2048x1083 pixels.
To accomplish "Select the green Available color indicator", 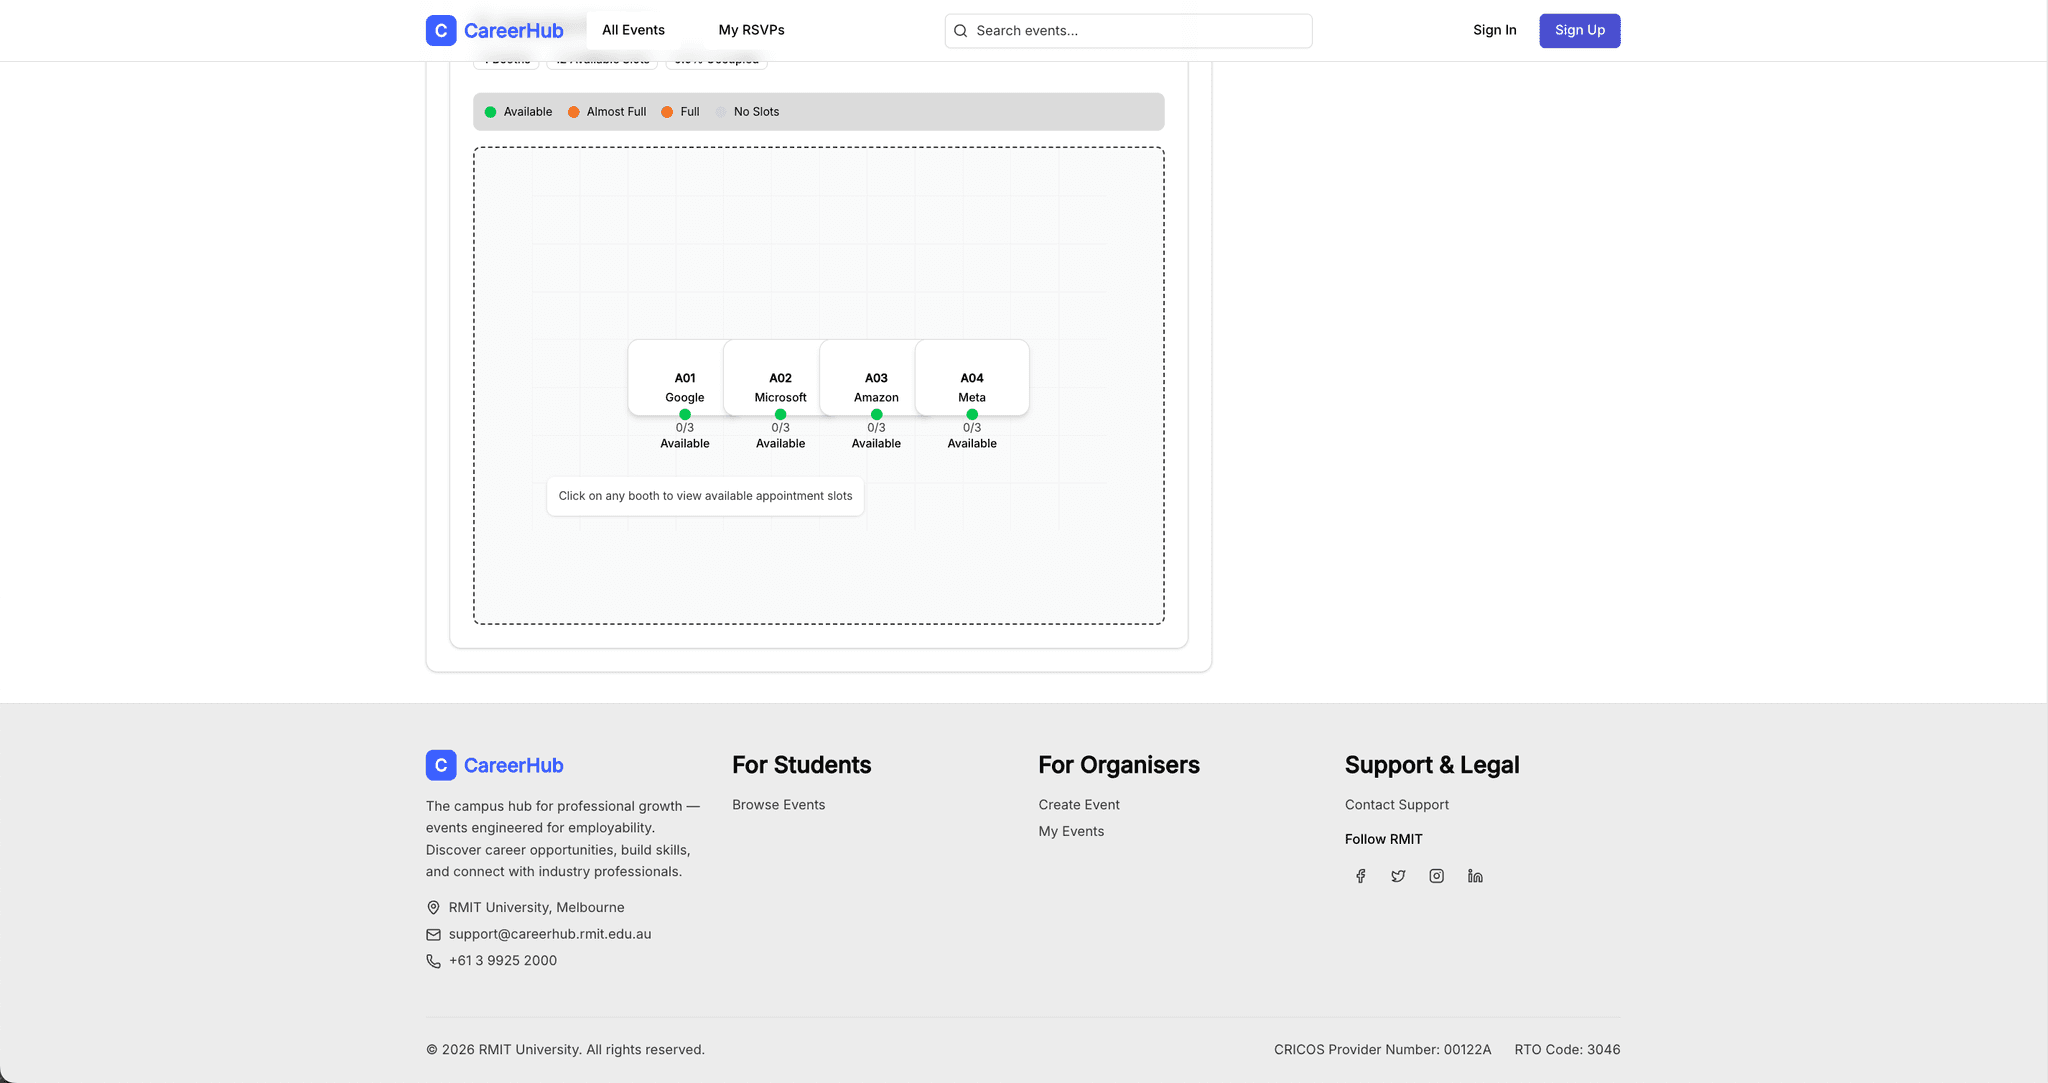I will click(x=490, y=111).
